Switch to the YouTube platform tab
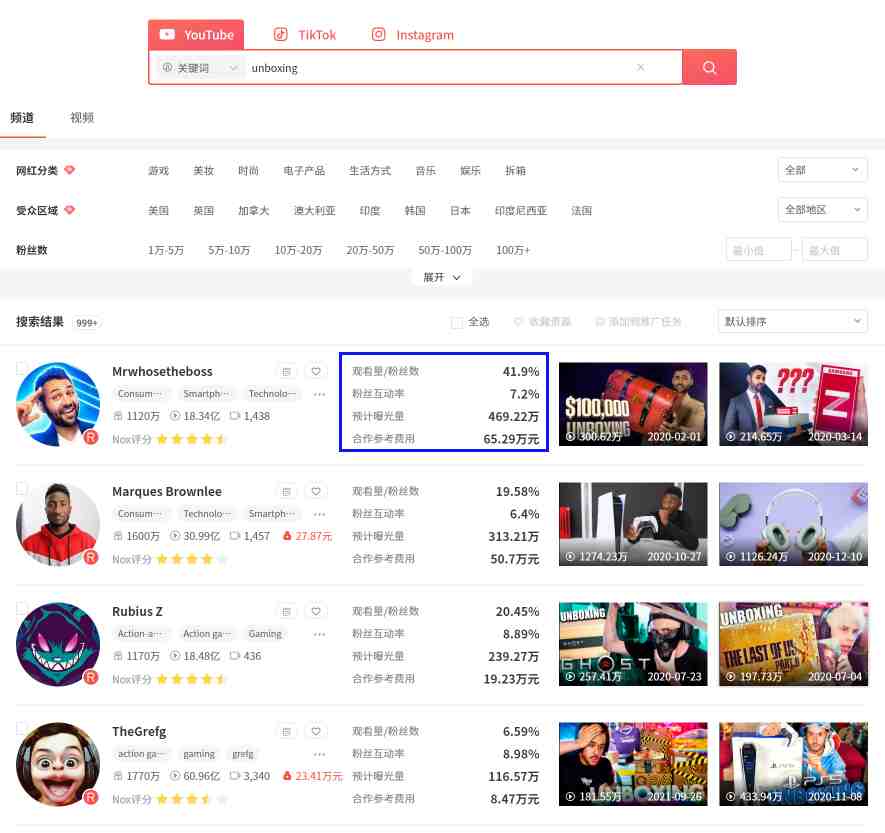This screenshot has height=833, width=885. (x=196, y=34)
